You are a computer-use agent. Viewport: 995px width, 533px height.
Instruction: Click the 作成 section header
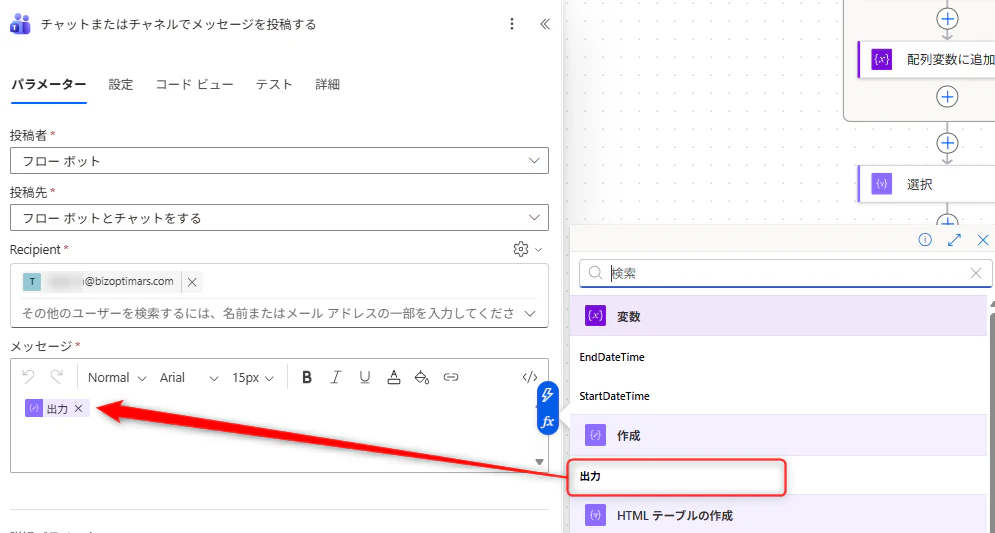point(779,435)
